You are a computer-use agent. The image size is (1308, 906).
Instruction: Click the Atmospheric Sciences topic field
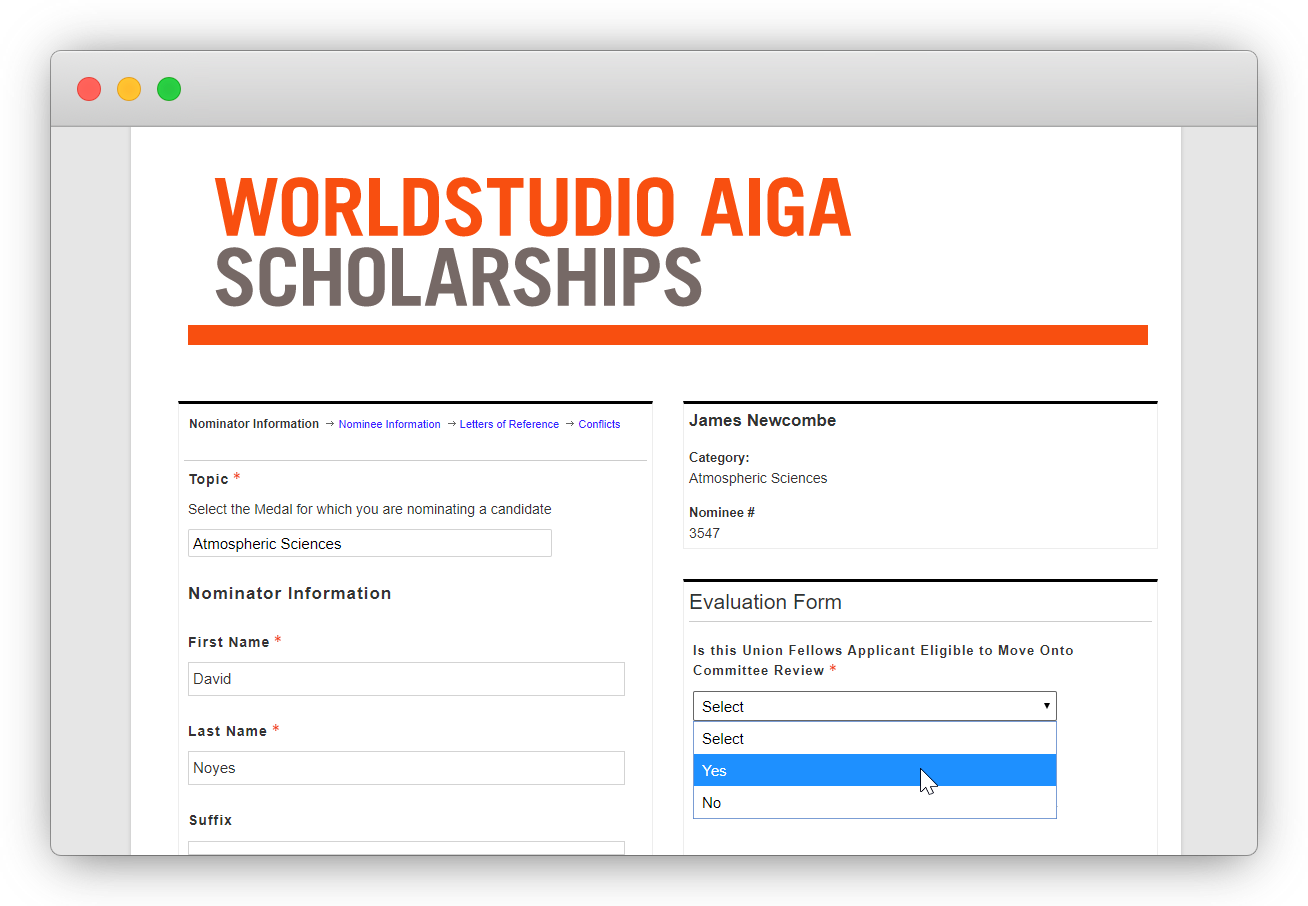370,543
